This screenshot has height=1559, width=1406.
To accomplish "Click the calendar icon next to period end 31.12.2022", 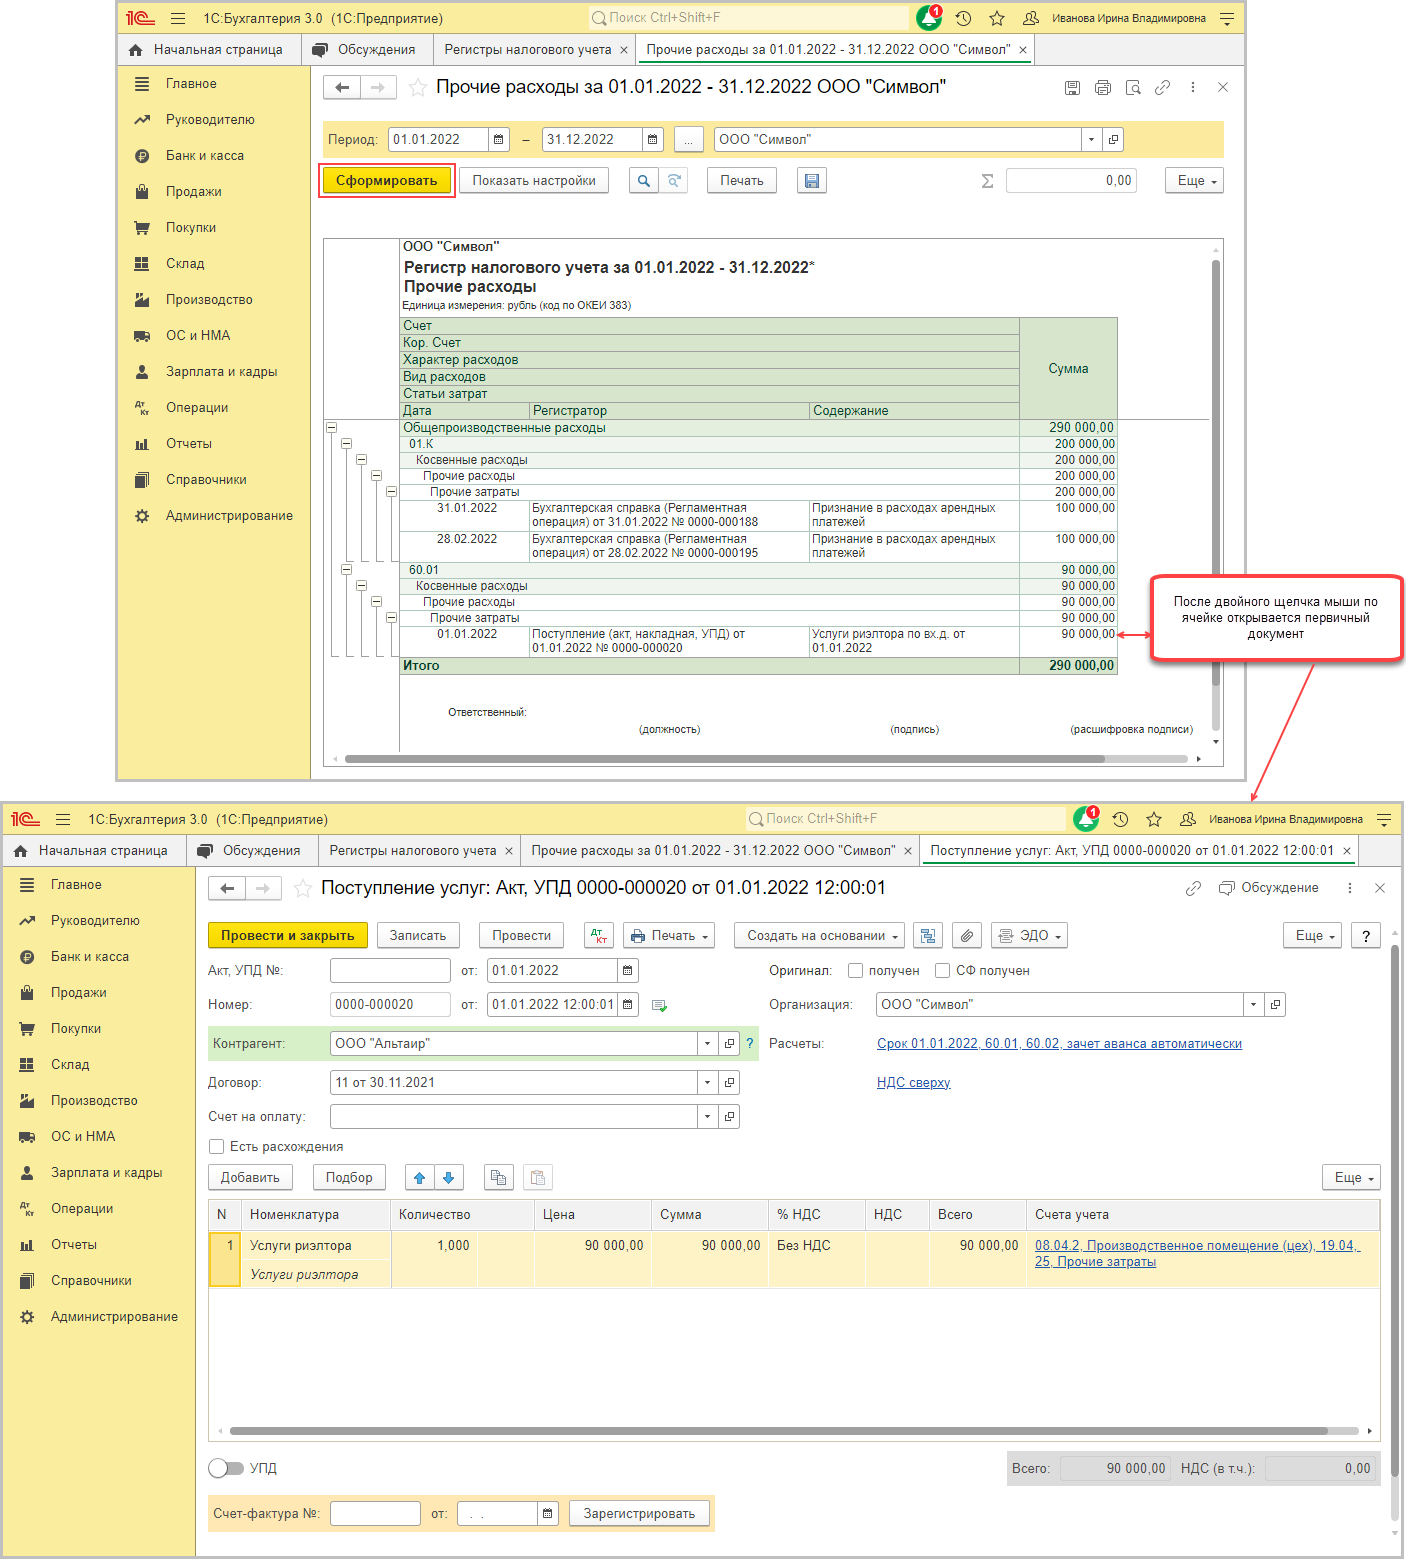I will [652, 140].
